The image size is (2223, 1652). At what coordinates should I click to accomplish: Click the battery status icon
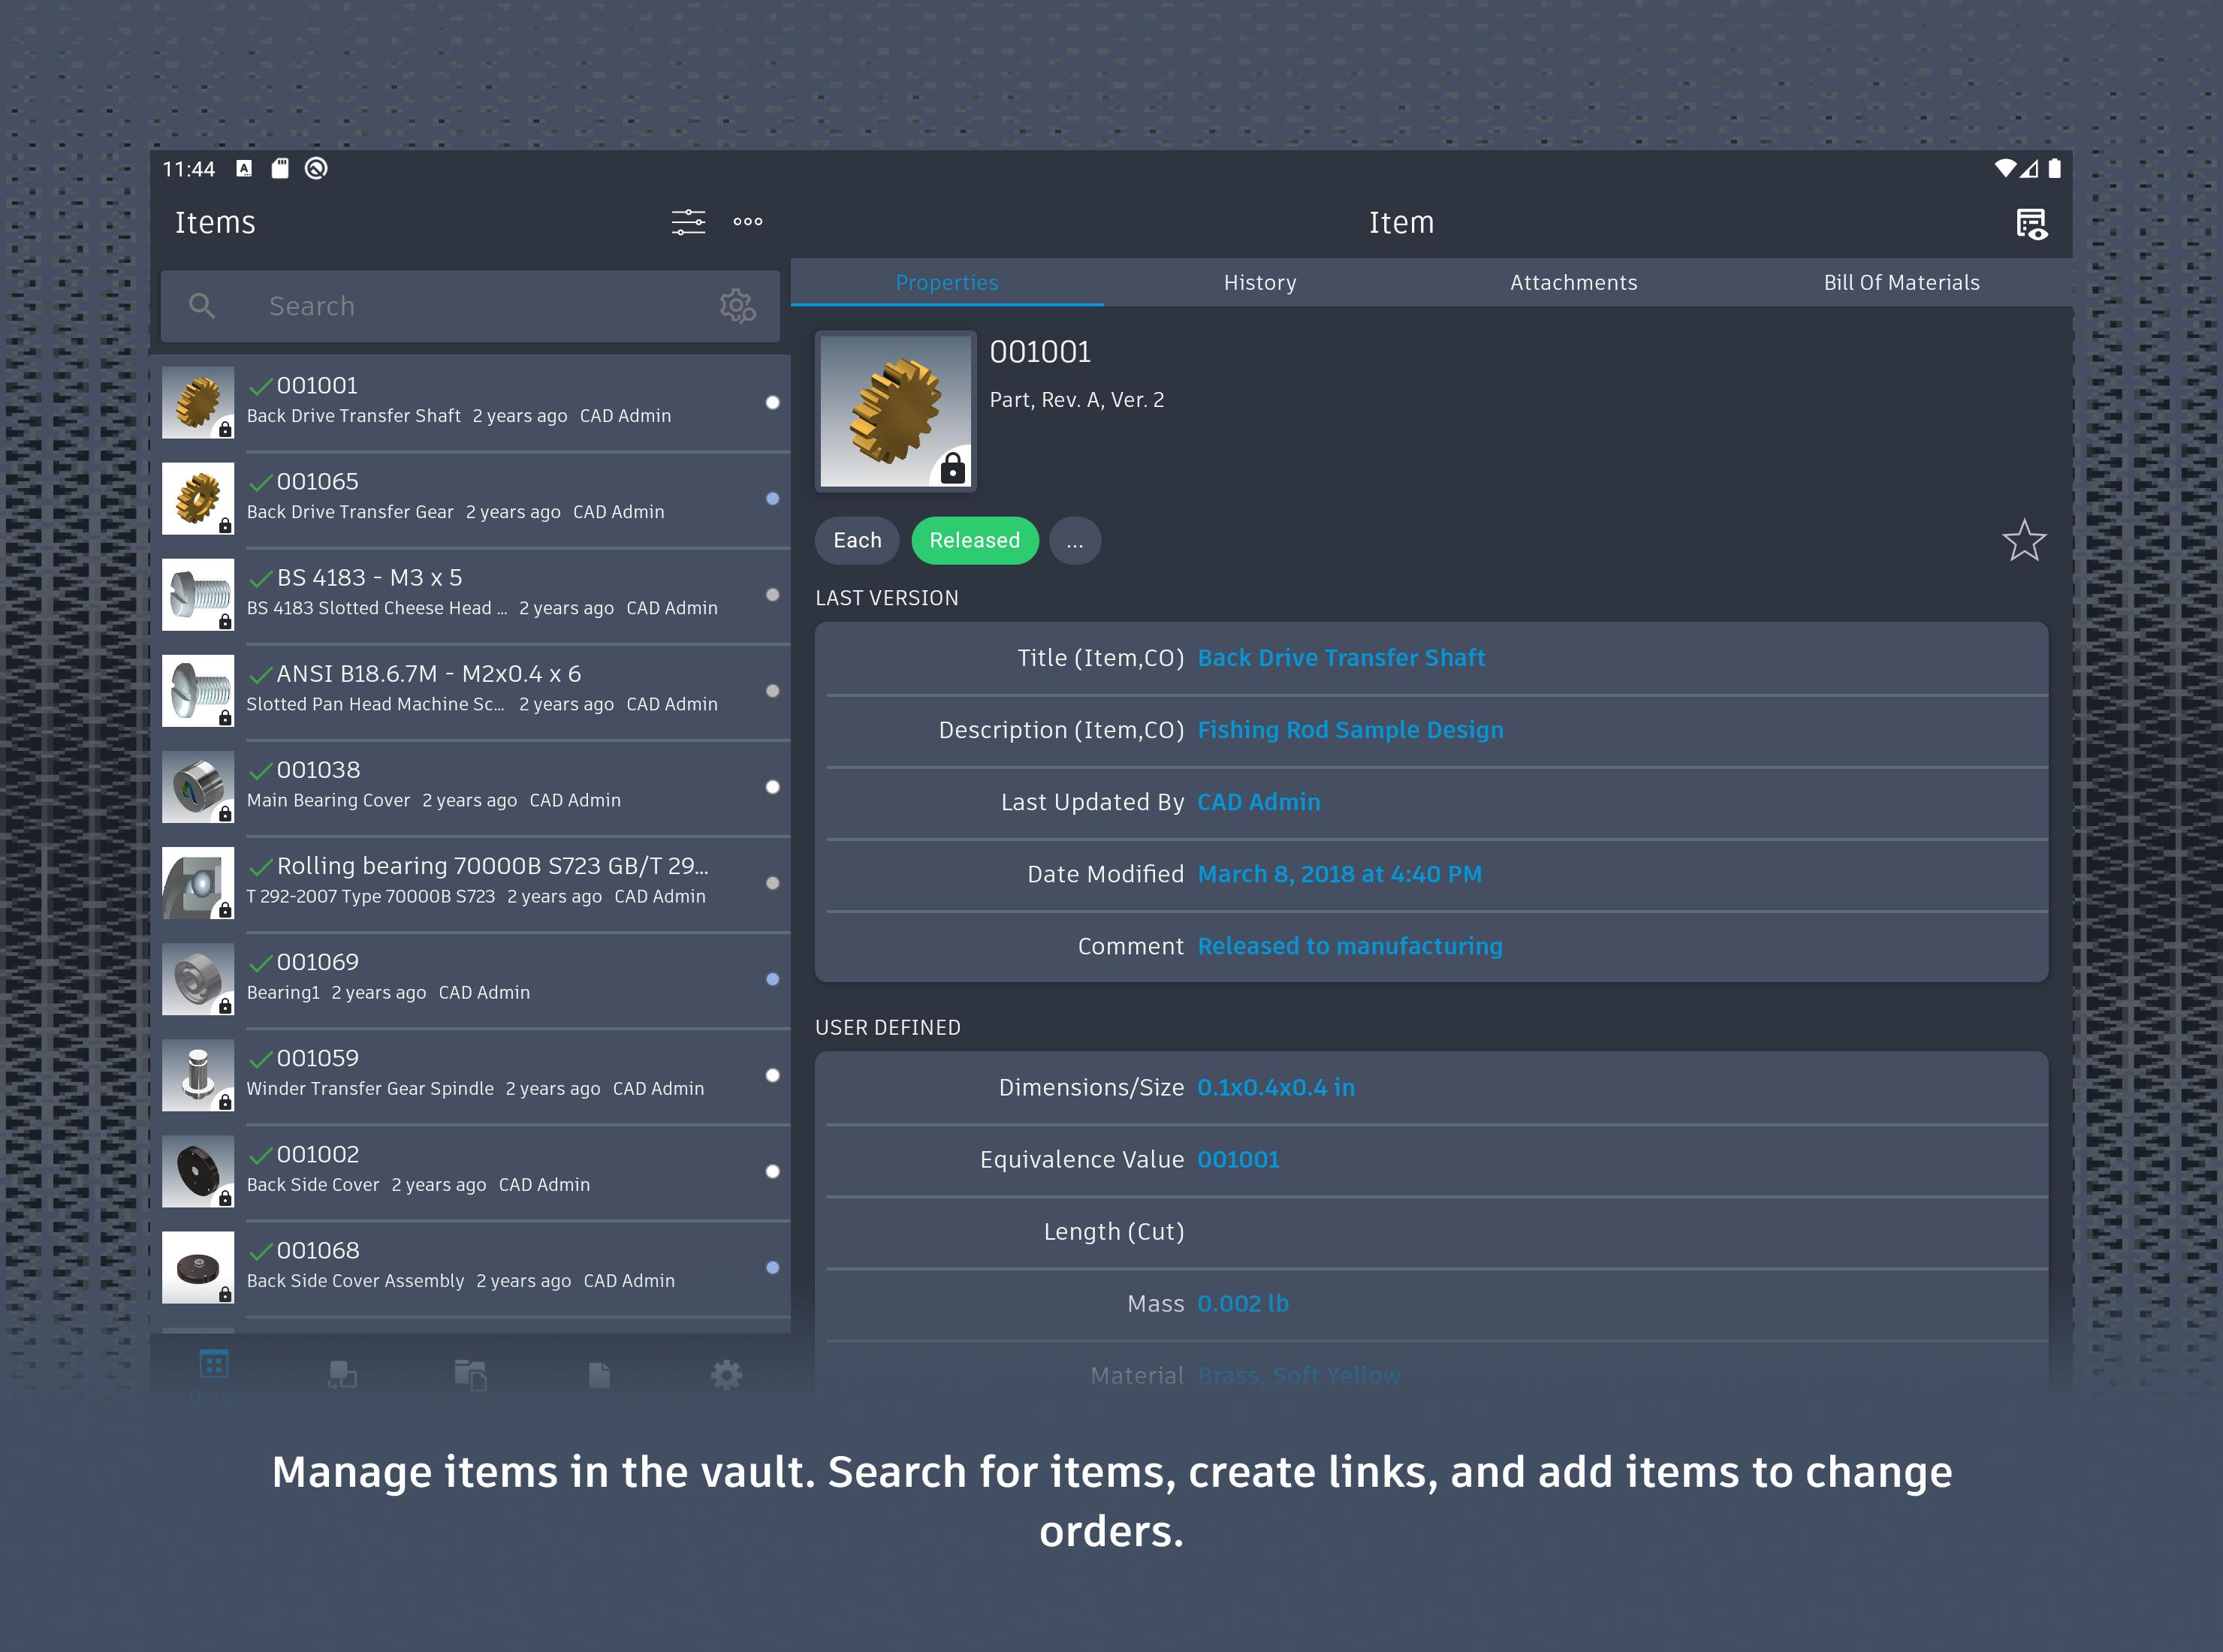pyautogui.click(x=2053, y=168)
